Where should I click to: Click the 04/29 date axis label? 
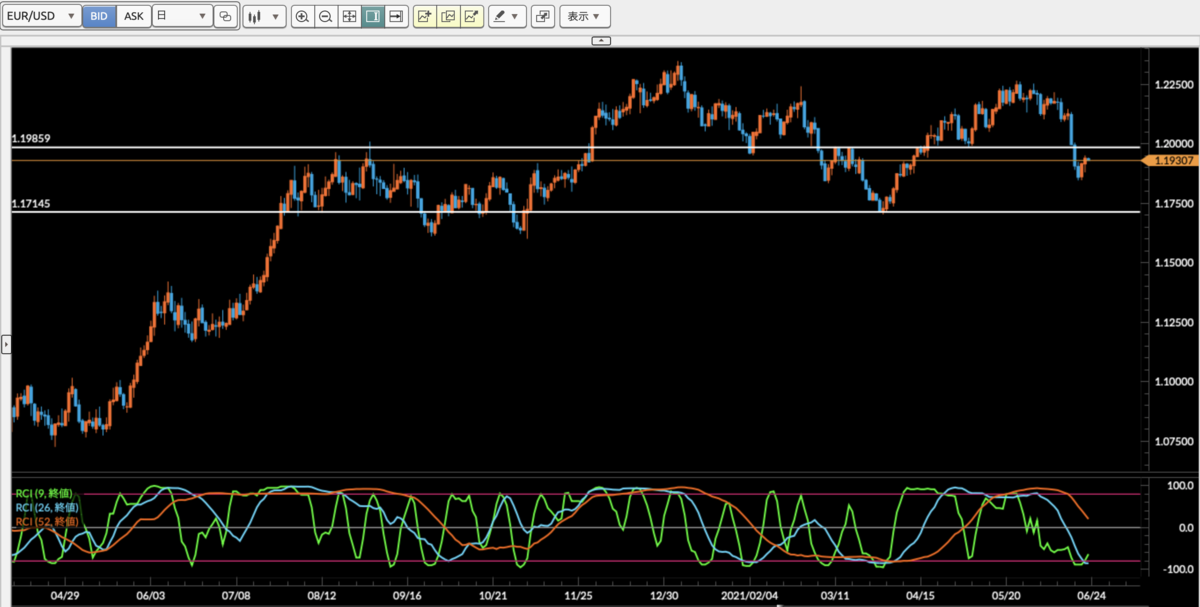point(64,594)
